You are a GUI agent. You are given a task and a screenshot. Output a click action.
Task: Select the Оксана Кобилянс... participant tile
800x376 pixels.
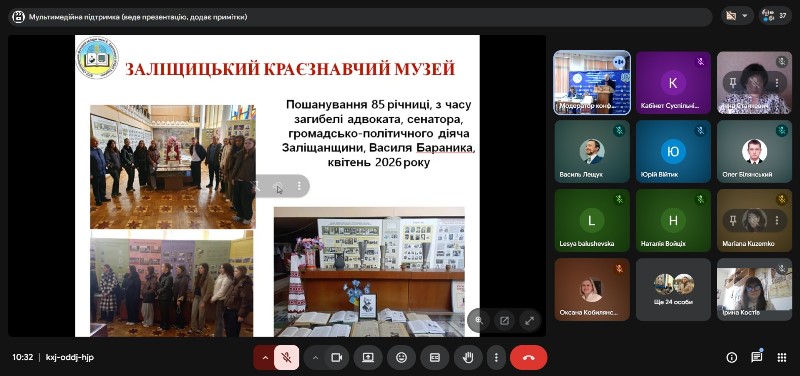click(x=592, y=289)
